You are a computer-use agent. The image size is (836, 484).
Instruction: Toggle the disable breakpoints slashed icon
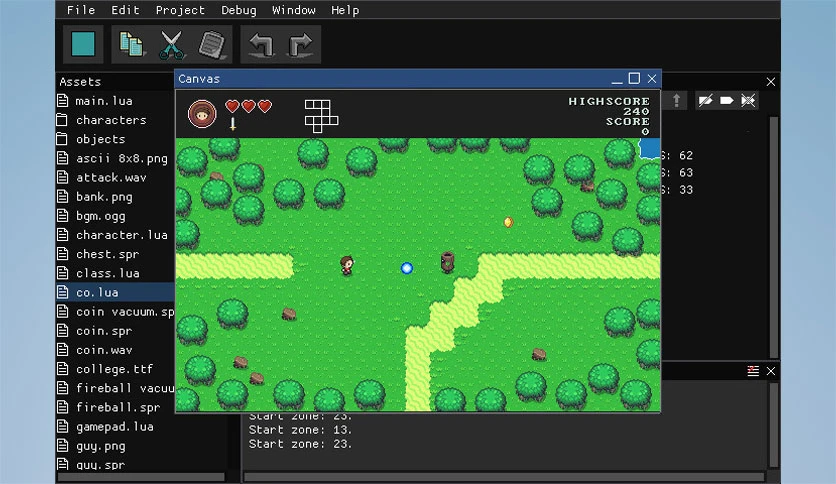click(705, 100)
